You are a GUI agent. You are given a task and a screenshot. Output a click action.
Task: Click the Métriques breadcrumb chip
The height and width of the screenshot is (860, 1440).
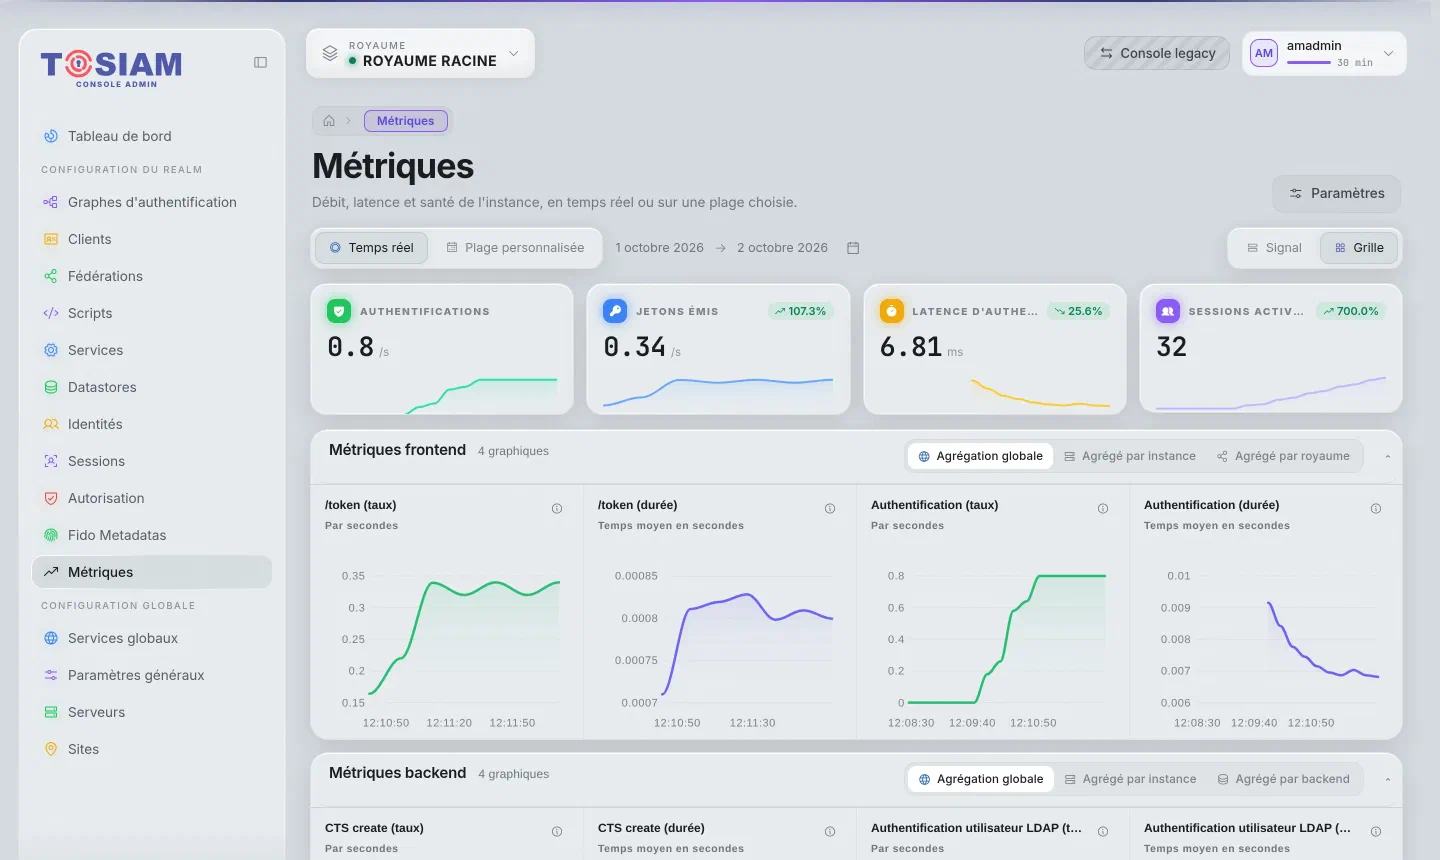pos(405,121)
